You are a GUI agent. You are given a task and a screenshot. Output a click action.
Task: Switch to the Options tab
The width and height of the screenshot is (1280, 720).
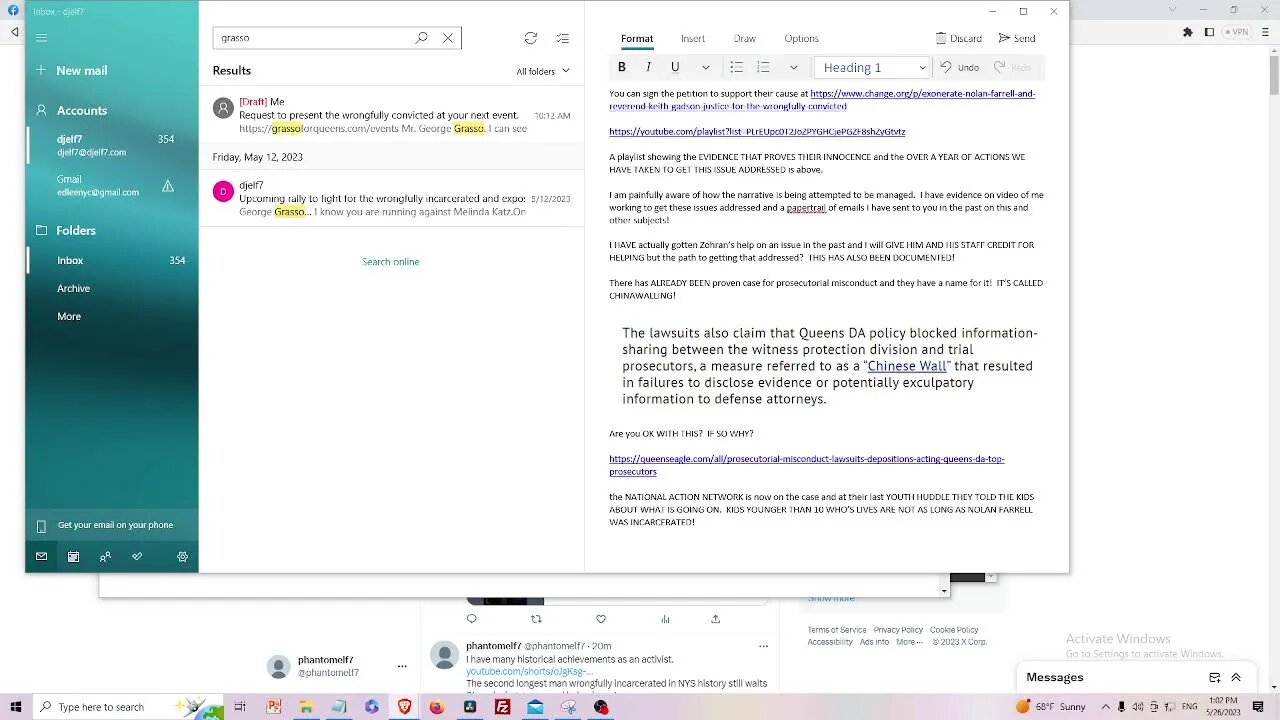tap(801, 39)
